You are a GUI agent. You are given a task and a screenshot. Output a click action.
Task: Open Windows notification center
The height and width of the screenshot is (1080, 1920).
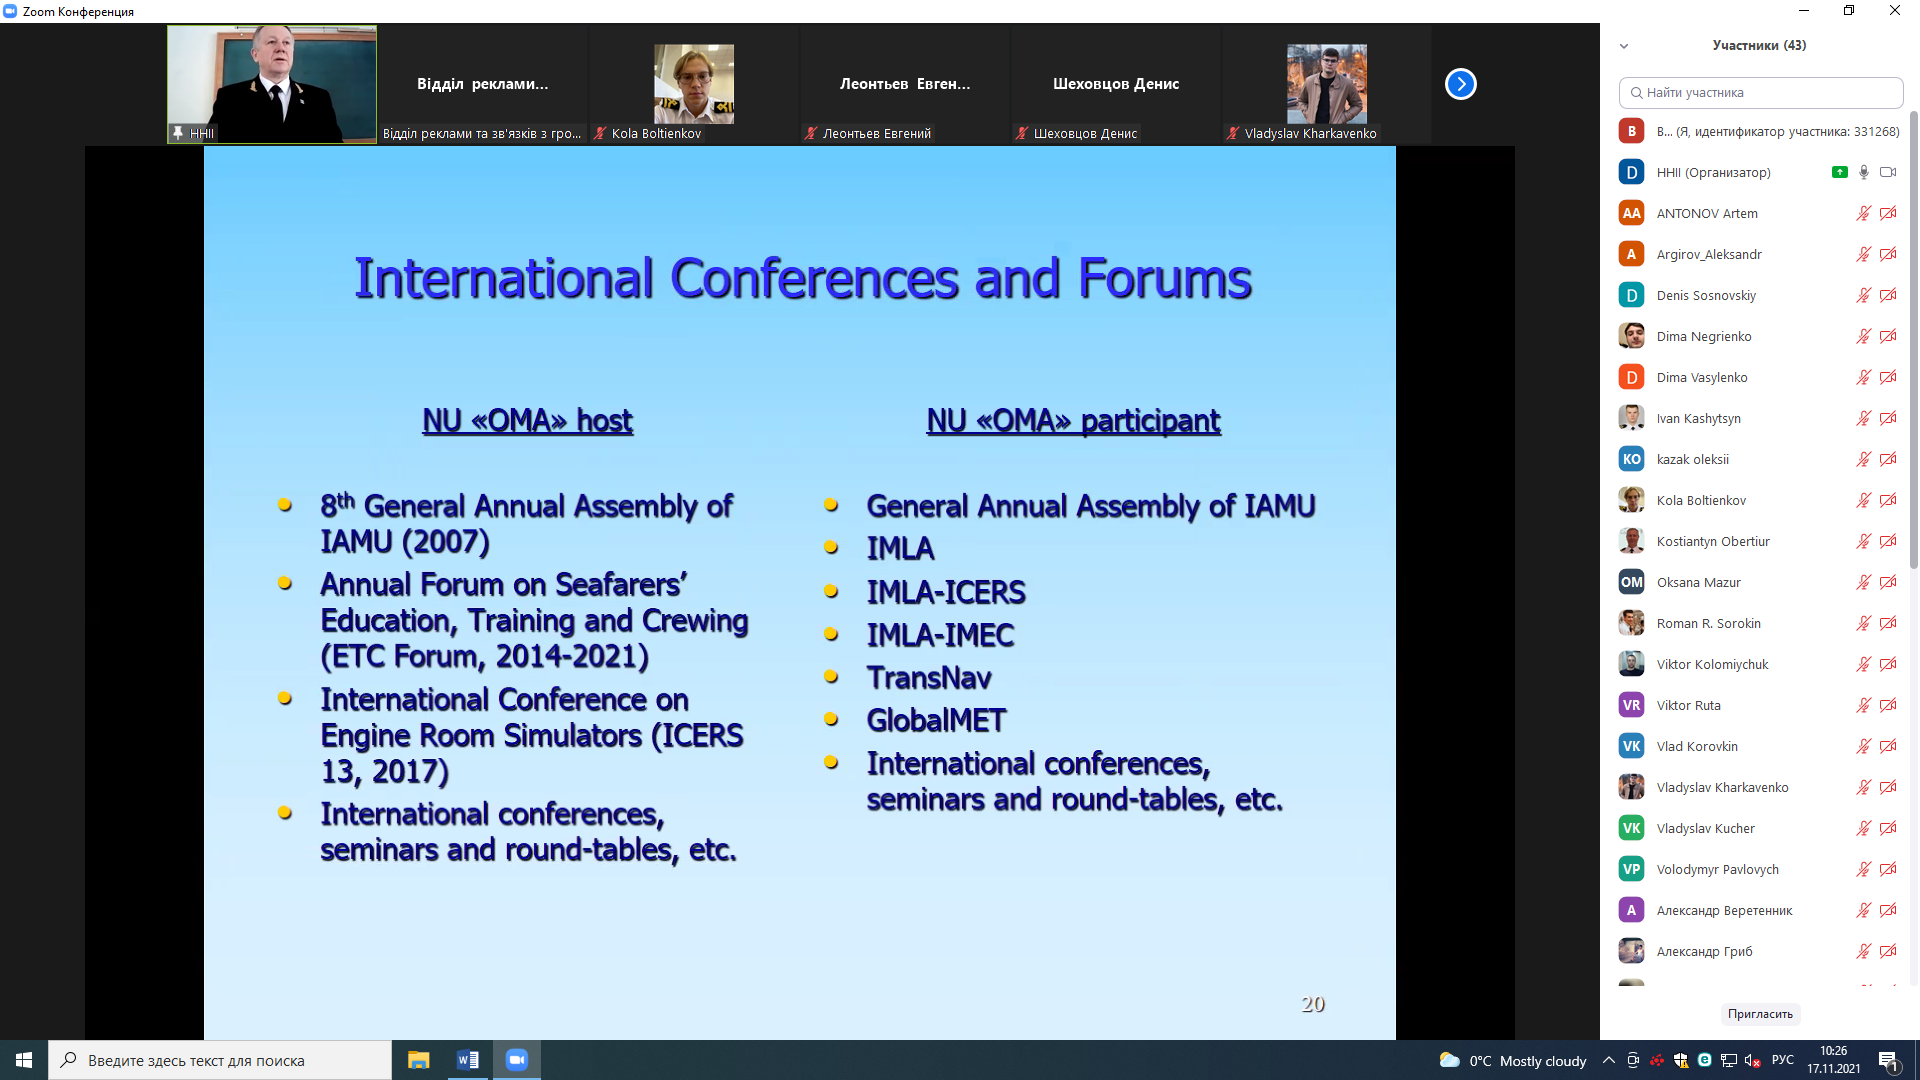tap(1888, 1060)
